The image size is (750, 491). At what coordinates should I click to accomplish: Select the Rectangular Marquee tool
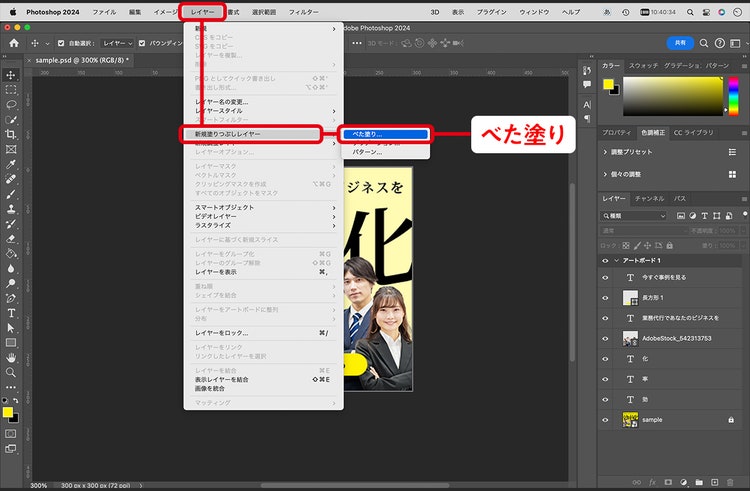pos(11,89)
